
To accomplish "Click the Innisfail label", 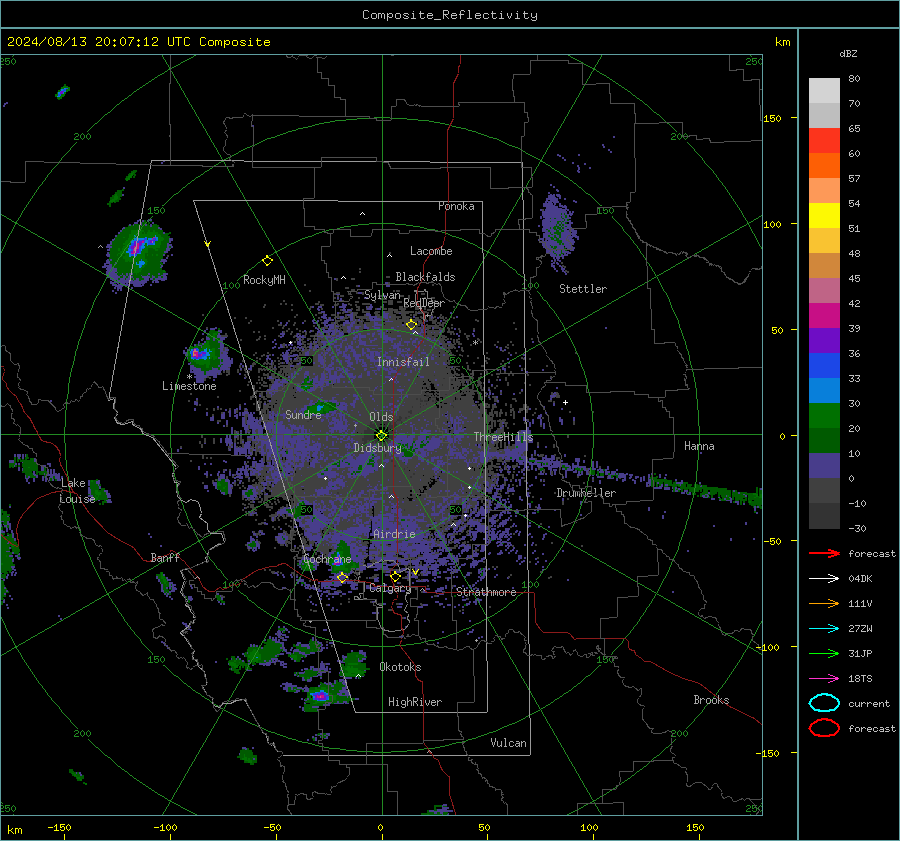I will pyautogui.click(x=403, y=362).
